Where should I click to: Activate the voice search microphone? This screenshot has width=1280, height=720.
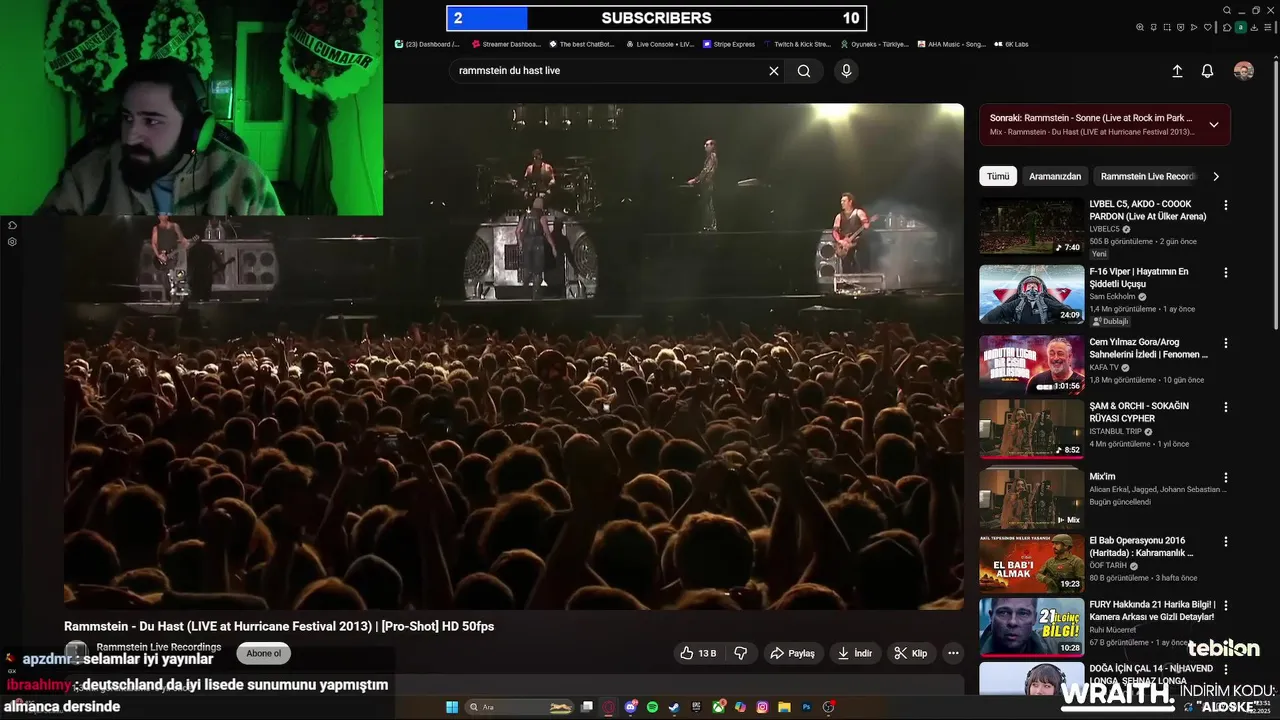tap(846, 71)
